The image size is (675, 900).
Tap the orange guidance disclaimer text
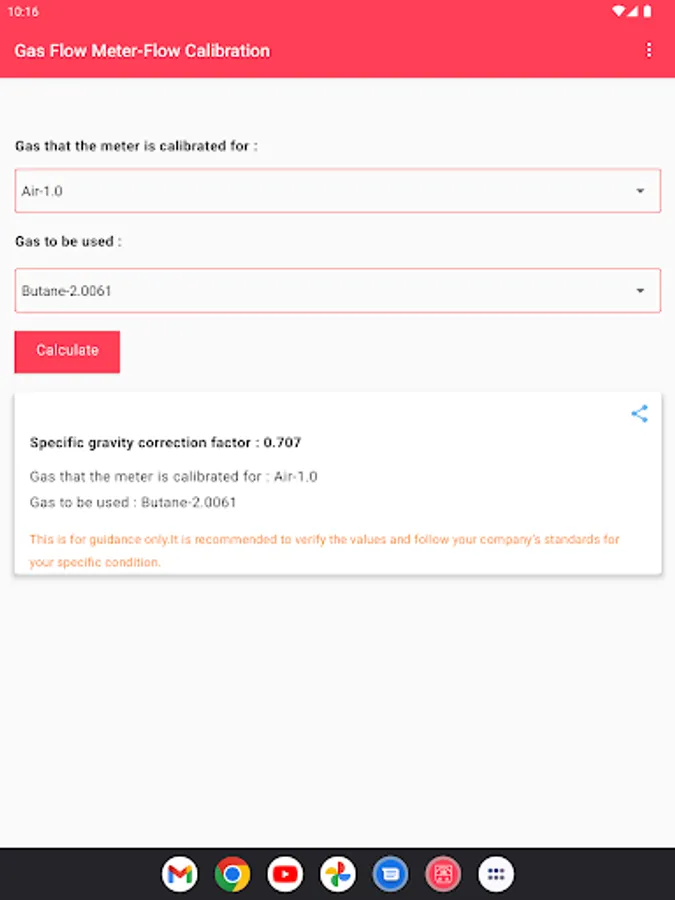pos(325,550)
